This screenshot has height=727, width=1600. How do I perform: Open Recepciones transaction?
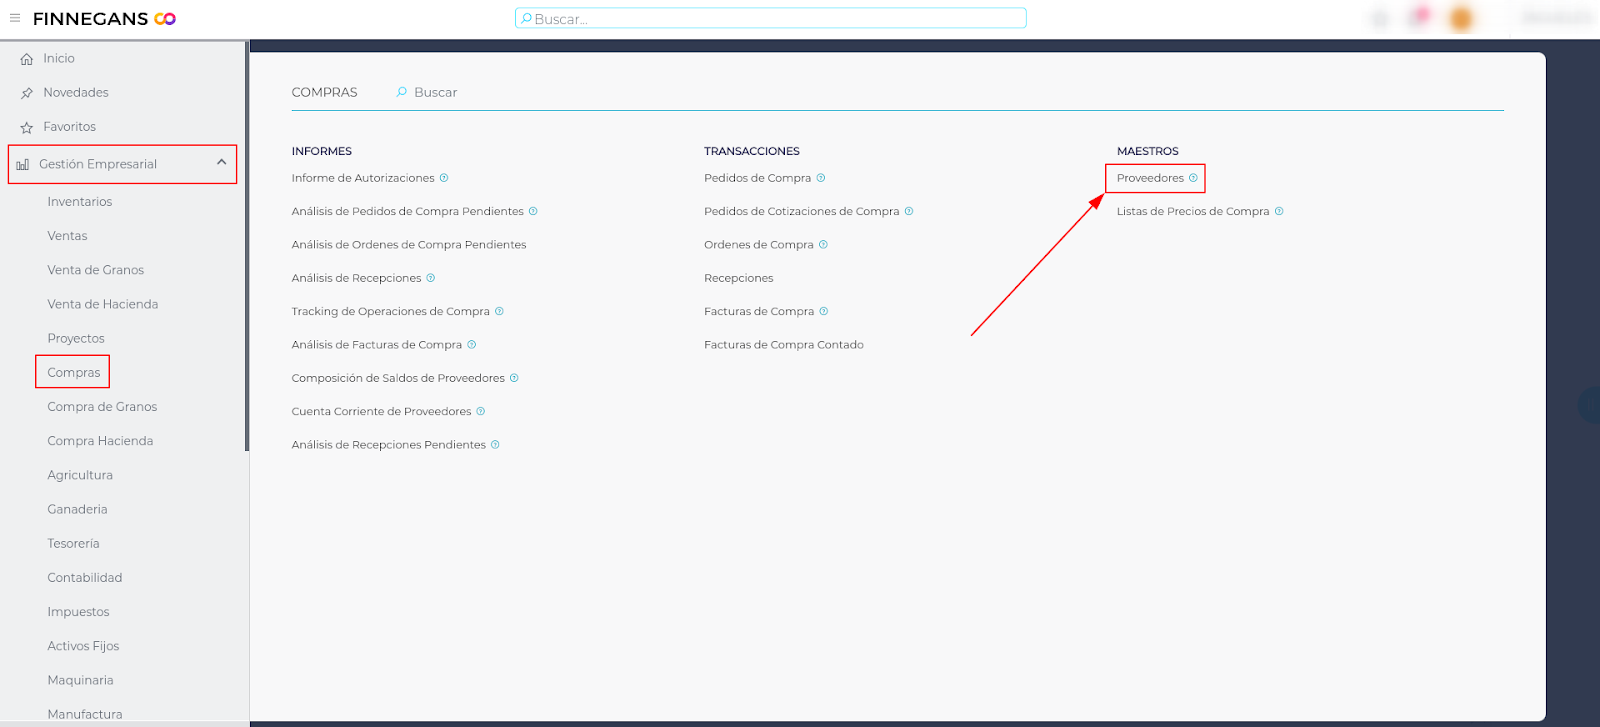click(739, 278)
